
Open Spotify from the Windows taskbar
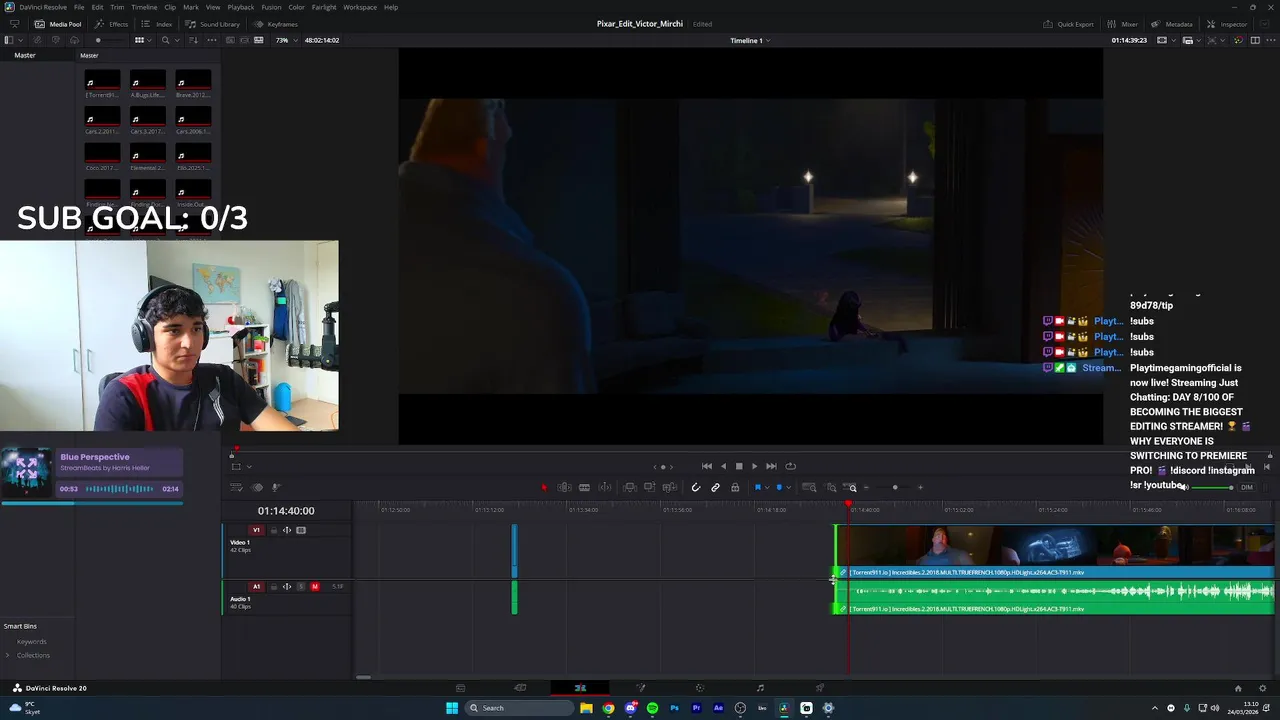(652, 708)
